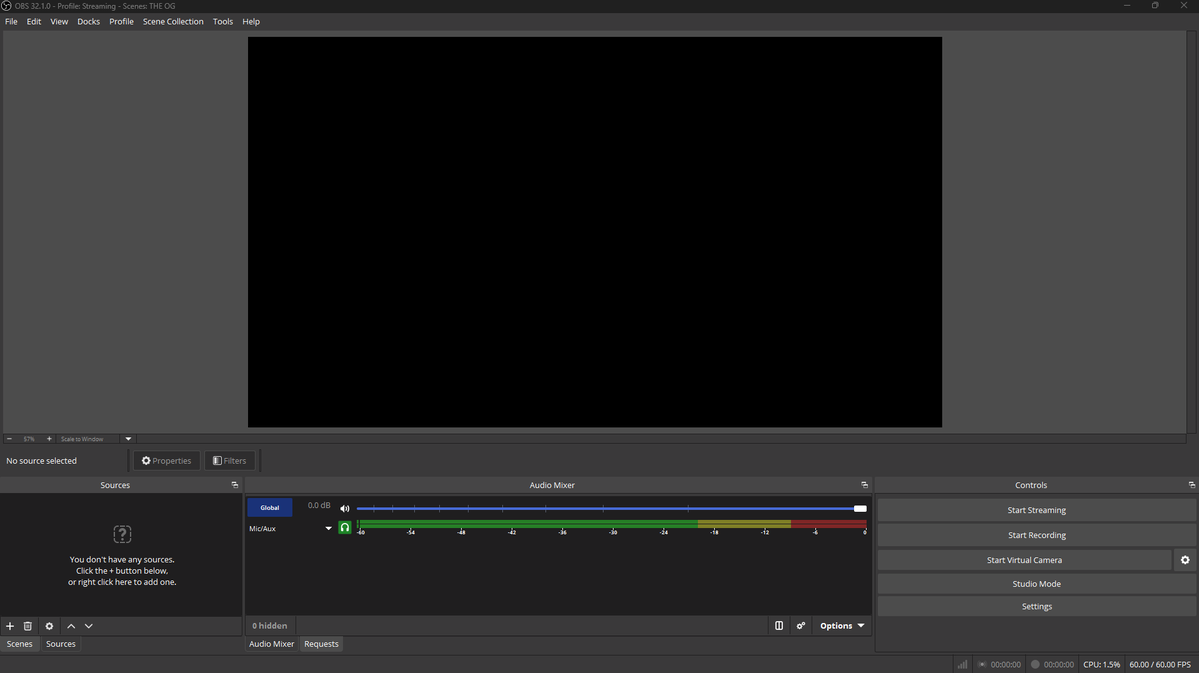
Task: Remove selected source with trash icon
Action: click(x=28, y=626)
